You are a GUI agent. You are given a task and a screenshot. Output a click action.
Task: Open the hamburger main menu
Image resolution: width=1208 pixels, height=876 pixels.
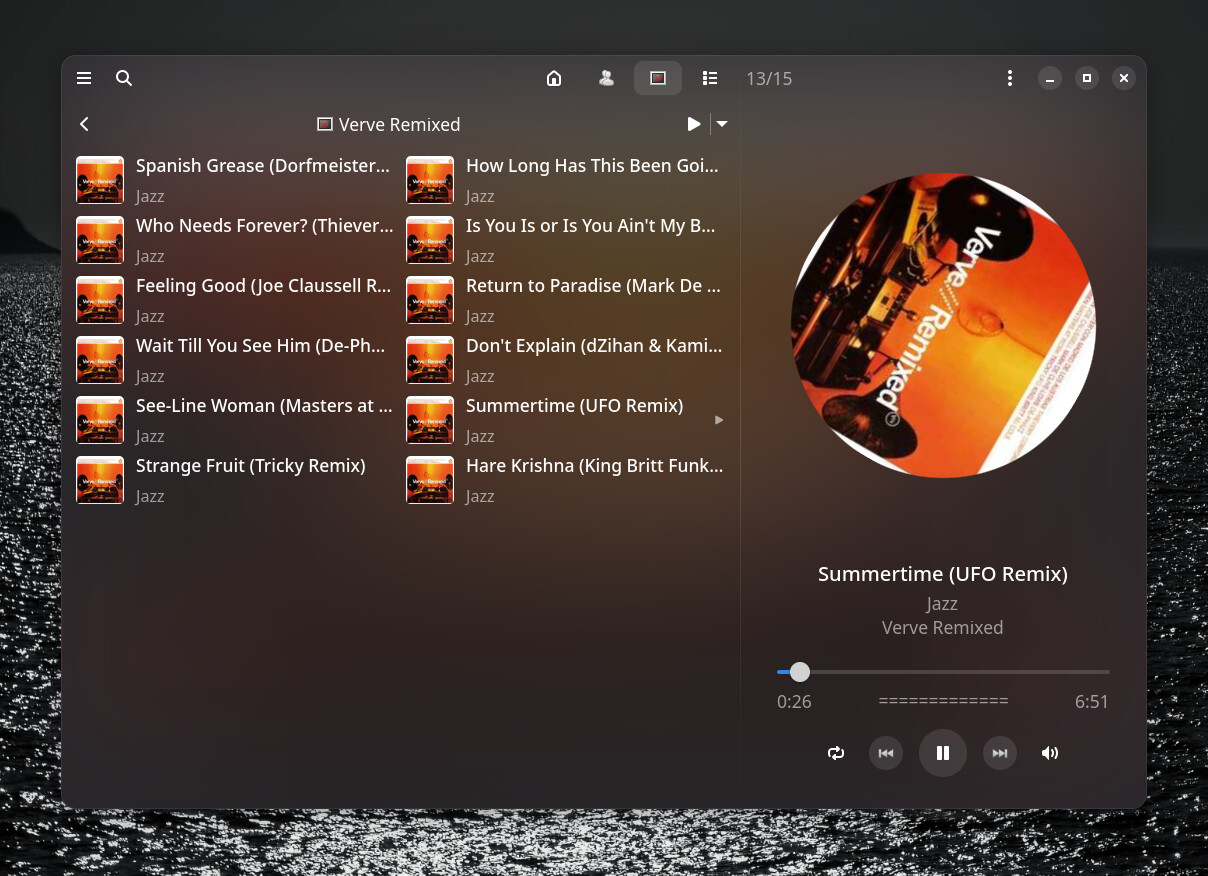point(84,78)
